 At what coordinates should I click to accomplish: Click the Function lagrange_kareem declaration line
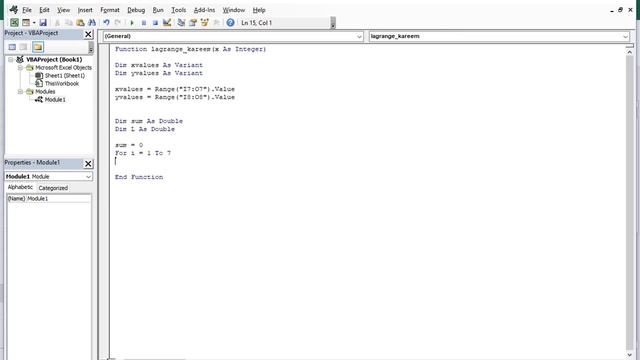point(190,49)
